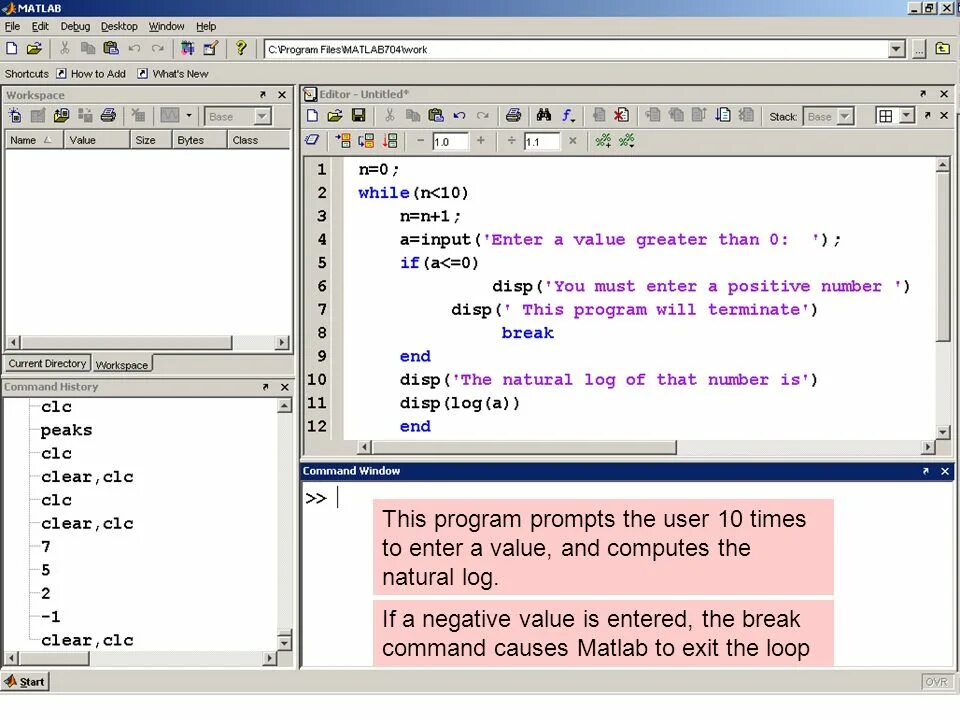Click the Editor vertical scrollbar
The height and width of the screenshot is (720, 960).
[943, 298]
